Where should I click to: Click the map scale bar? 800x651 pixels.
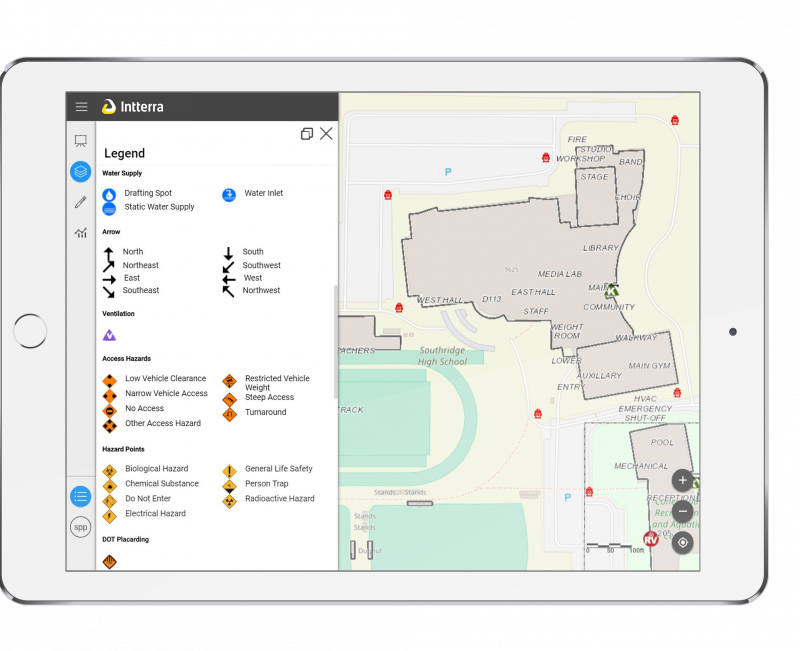tap(615, 548)
